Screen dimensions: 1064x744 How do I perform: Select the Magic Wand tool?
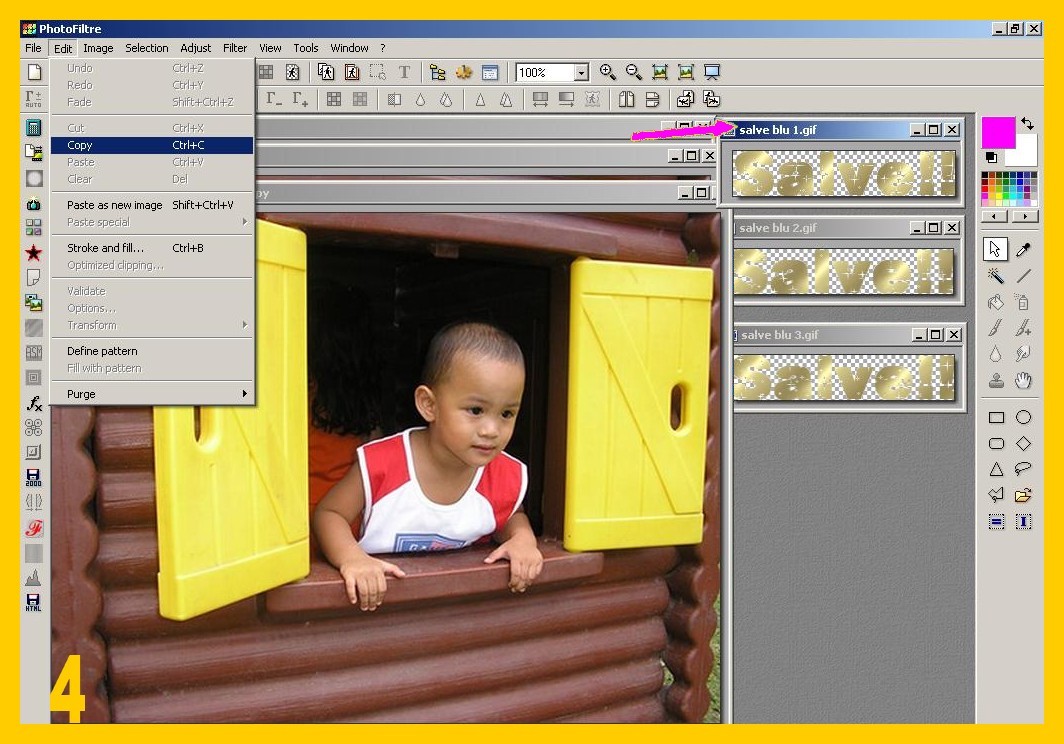coord(996,275)
